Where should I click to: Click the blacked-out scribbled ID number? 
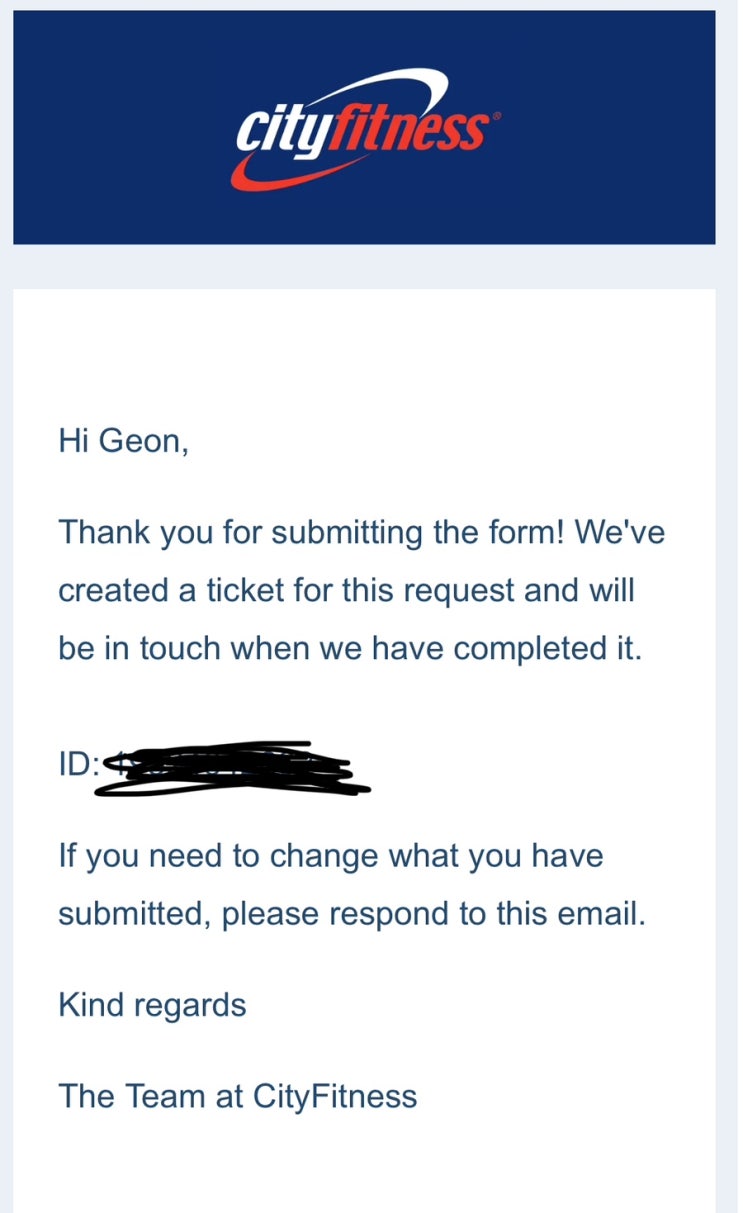click(x=232, y=770)
